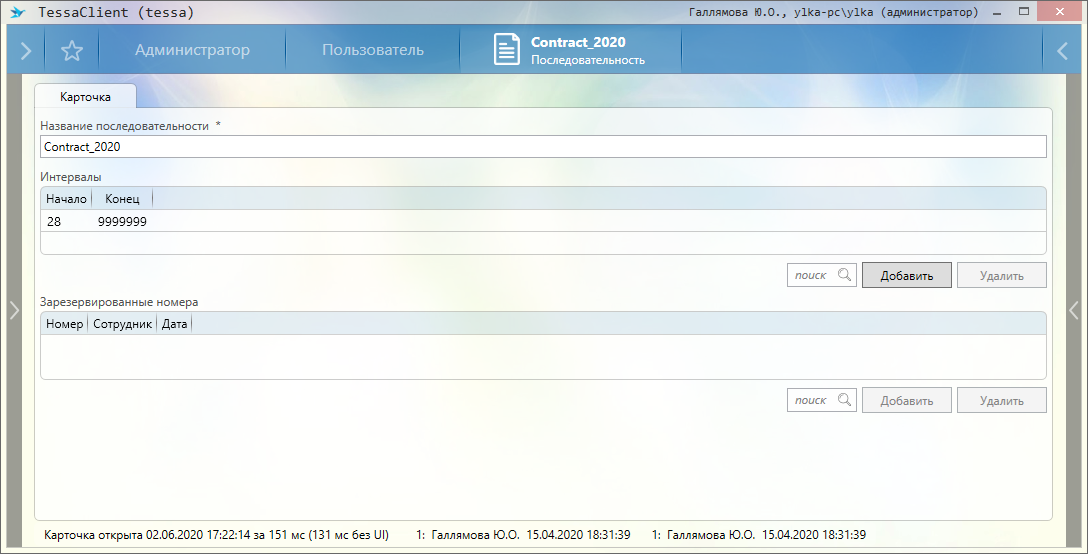Maximize the TessaClient window

(x=1023, y=12)
